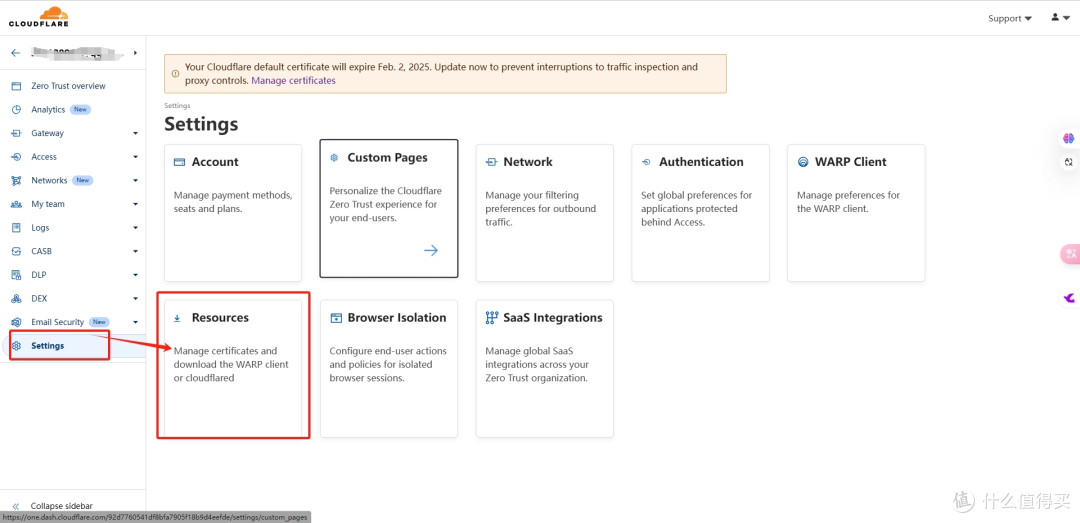Click the Authentication card icon
Image resolution: width=1080 pixels, height=523 pixels.
(646, 162)
